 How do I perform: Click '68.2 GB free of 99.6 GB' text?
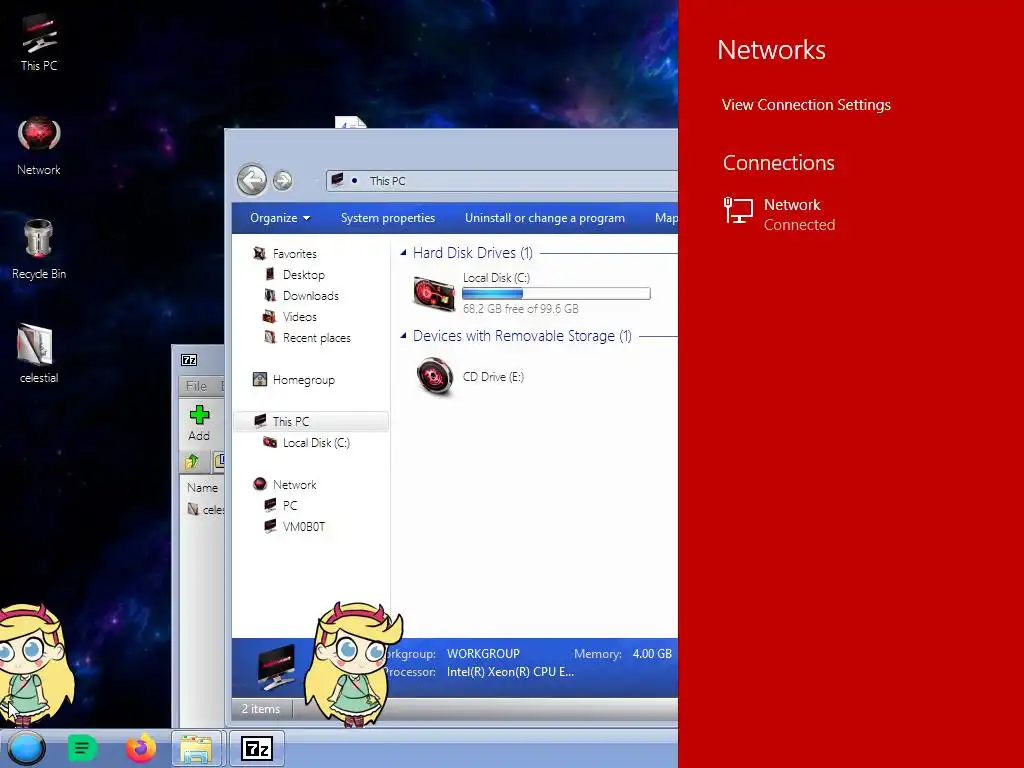point(520,308)
